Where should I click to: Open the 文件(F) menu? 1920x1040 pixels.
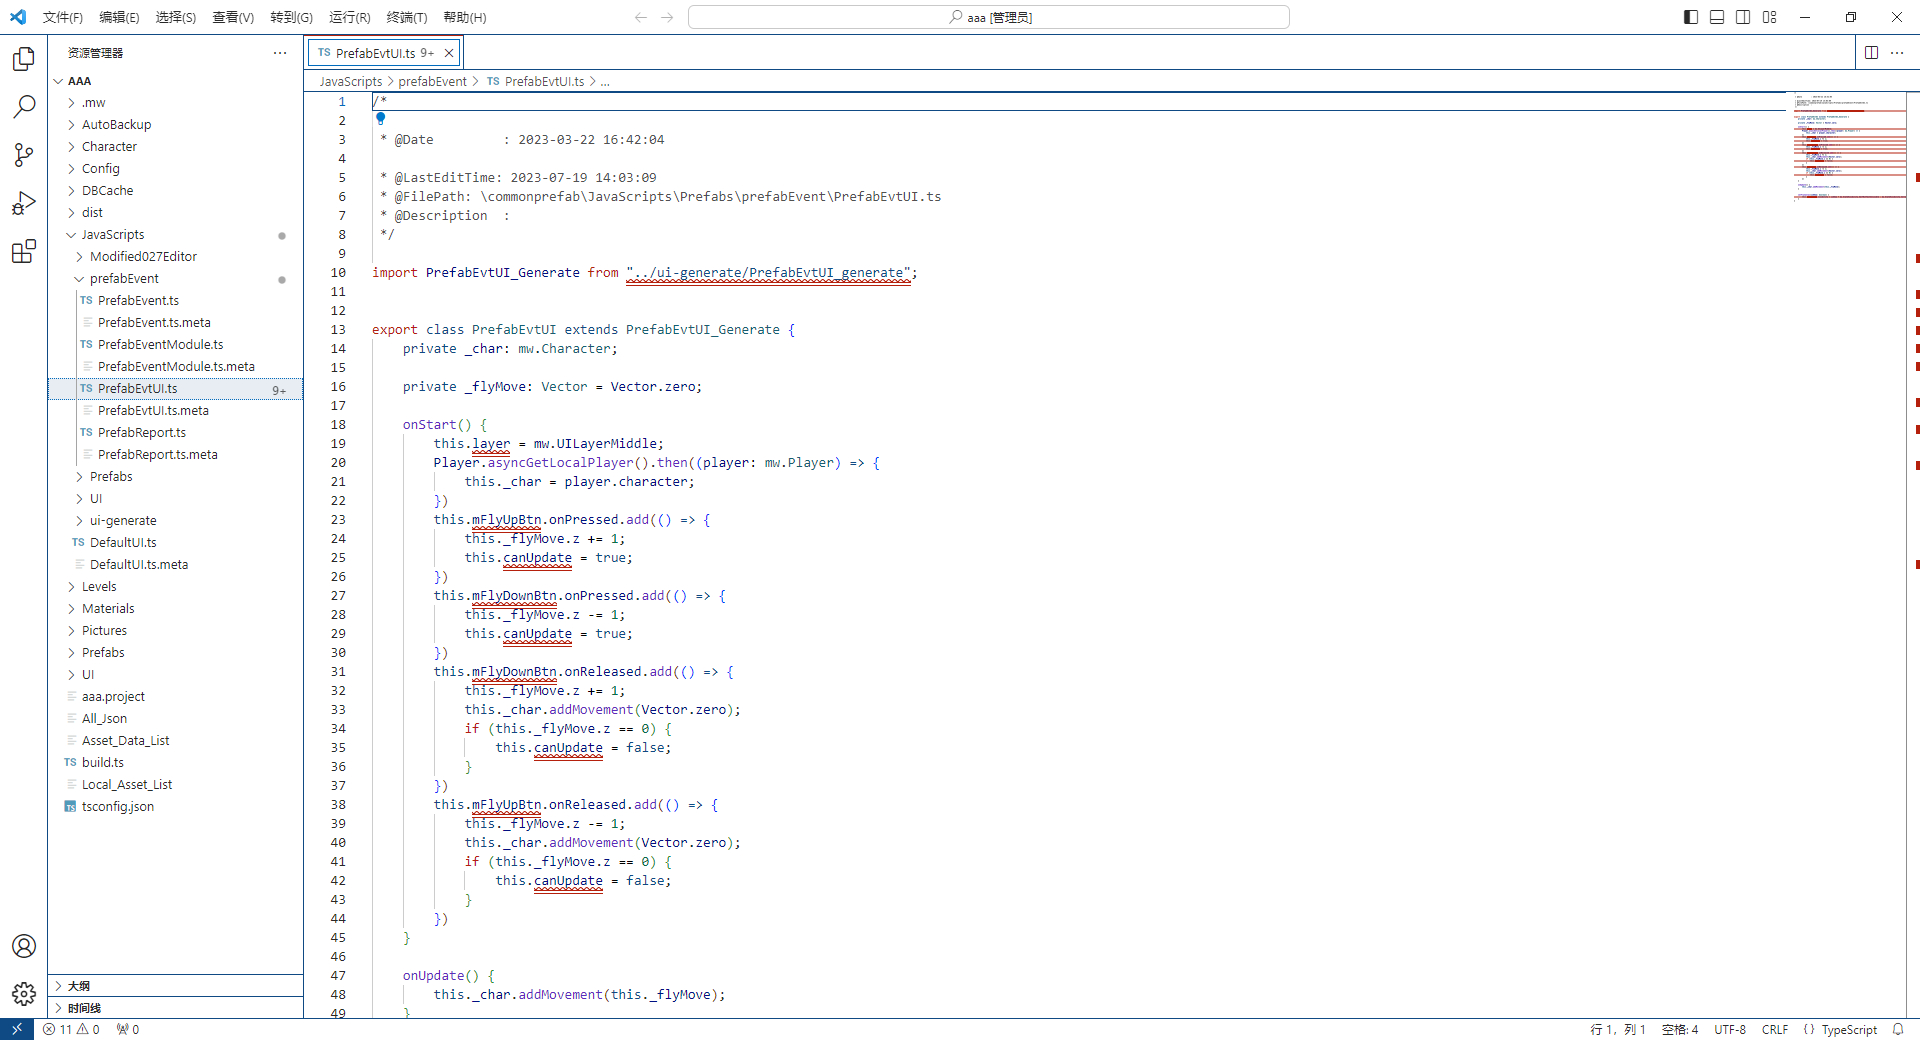pyautogui.click(x=63, y=17)
